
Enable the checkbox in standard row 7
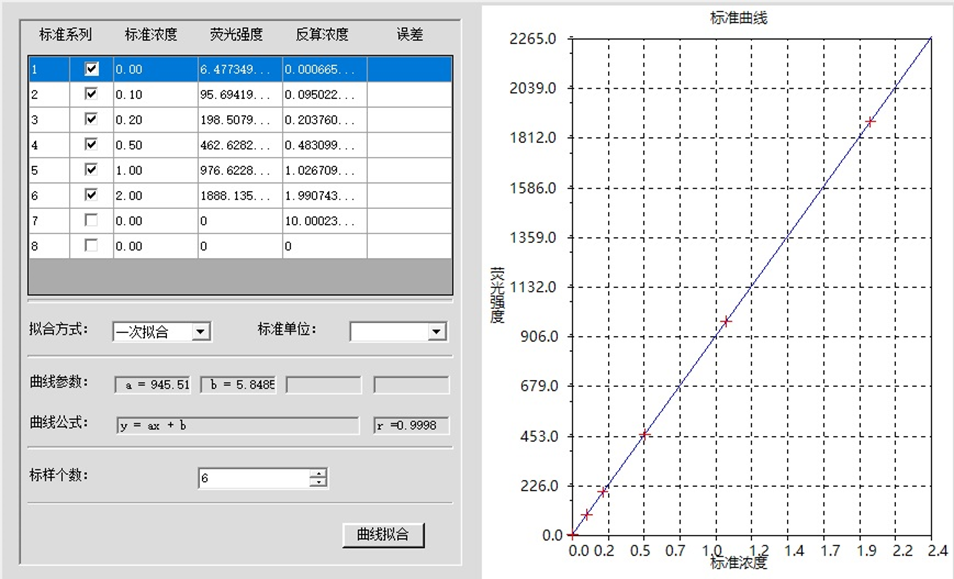(x=91, y=220)
